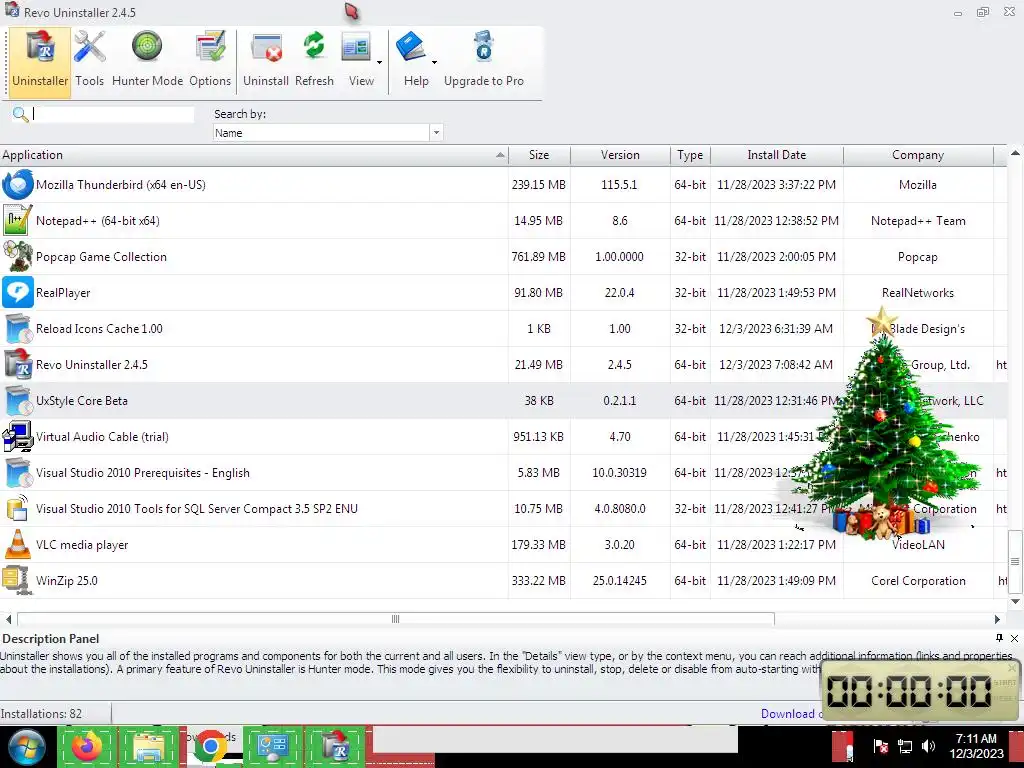The image size is (1024, 768).
Task: Select Revo Uninstaller 2.4.5 list icon
Action: (x=18, y=364)
